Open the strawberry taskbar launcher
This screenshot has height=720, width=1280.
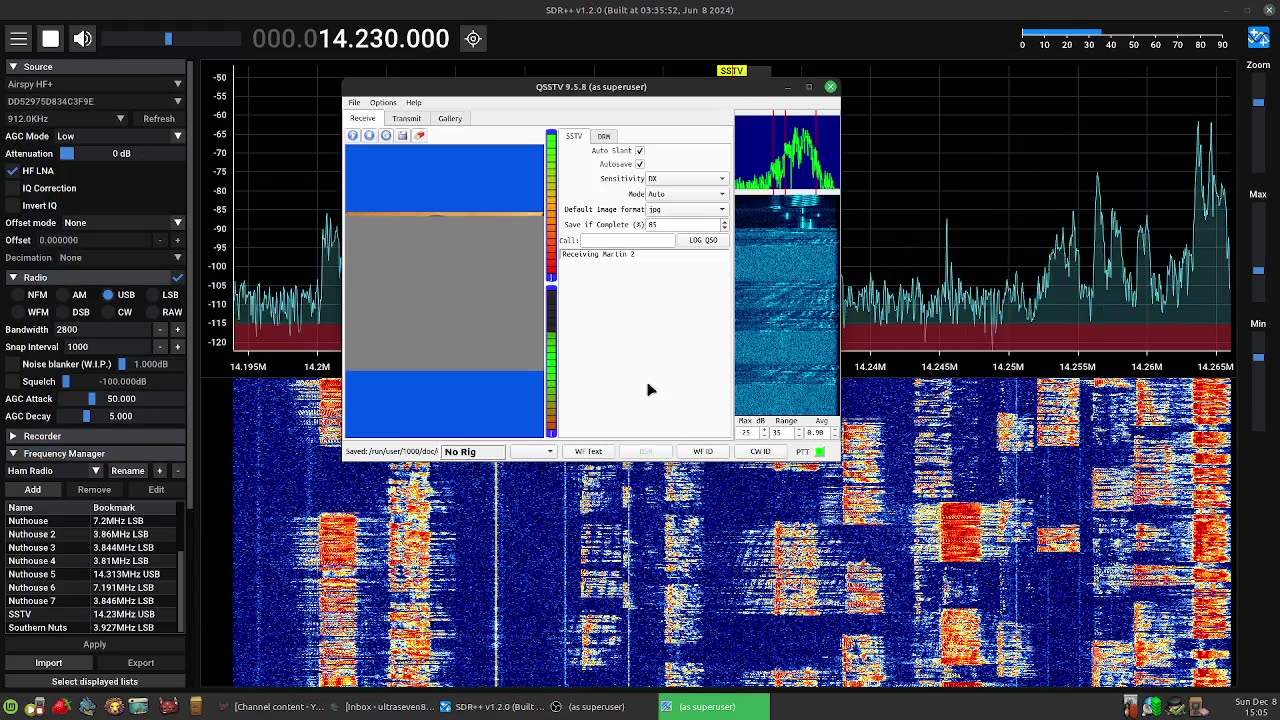click(61, 707)
